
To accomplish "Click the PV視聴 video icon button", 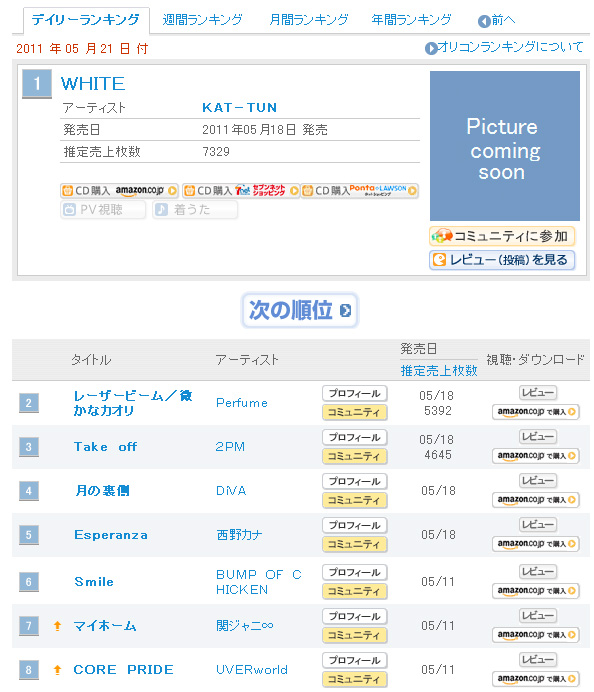I will pyautogui.click(x=103, y=210).
